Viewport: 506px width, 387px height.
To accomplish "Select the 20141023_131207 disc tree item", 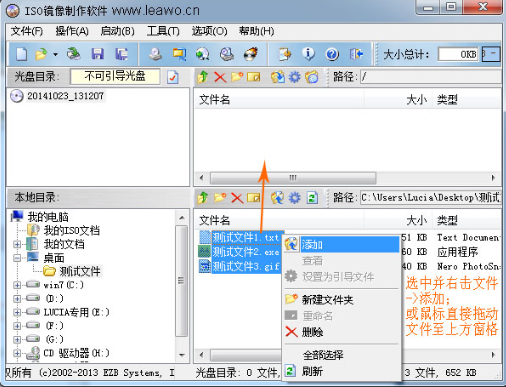I will (x=66, y=96).
